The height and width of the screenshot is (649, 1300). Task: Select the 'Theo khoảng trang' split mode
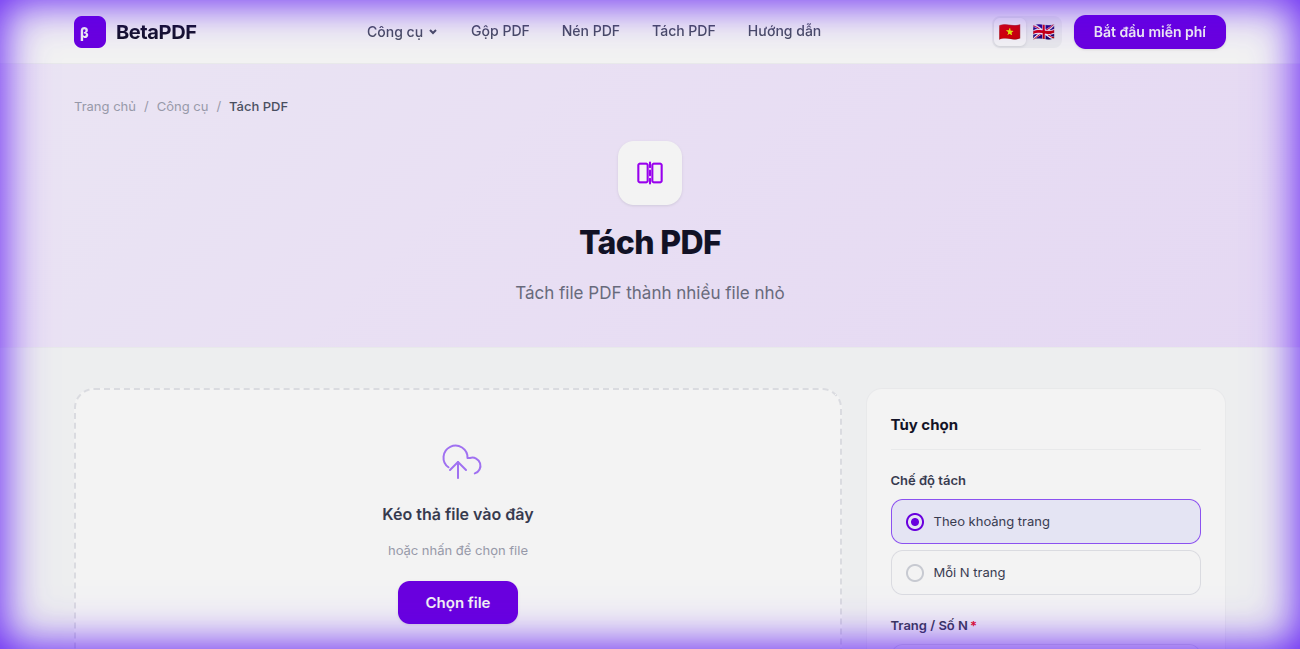point(1045,521)
